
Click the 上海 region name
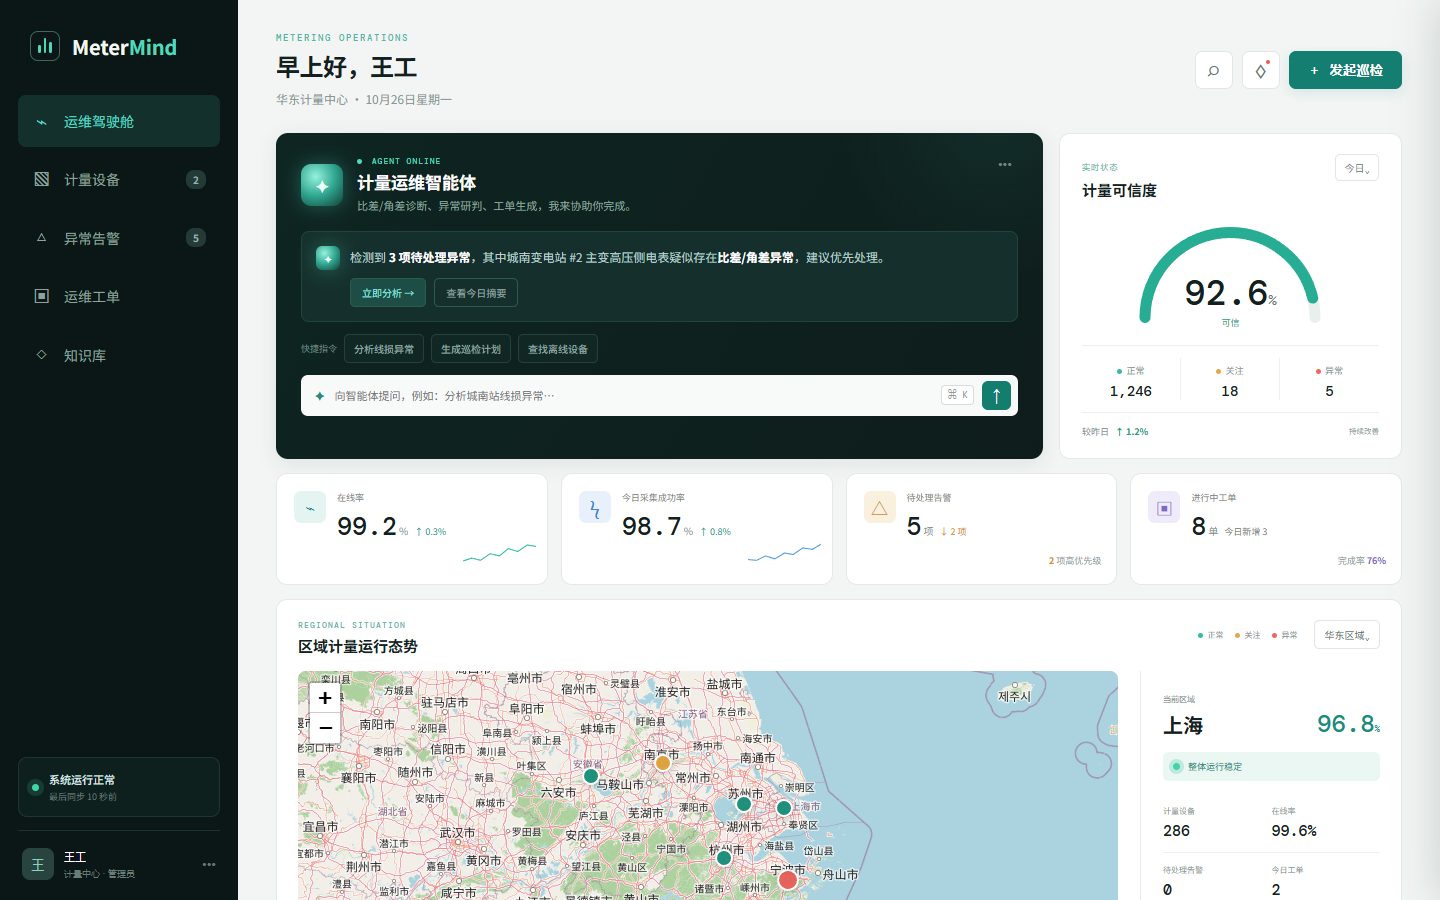tap(1183, 725)
